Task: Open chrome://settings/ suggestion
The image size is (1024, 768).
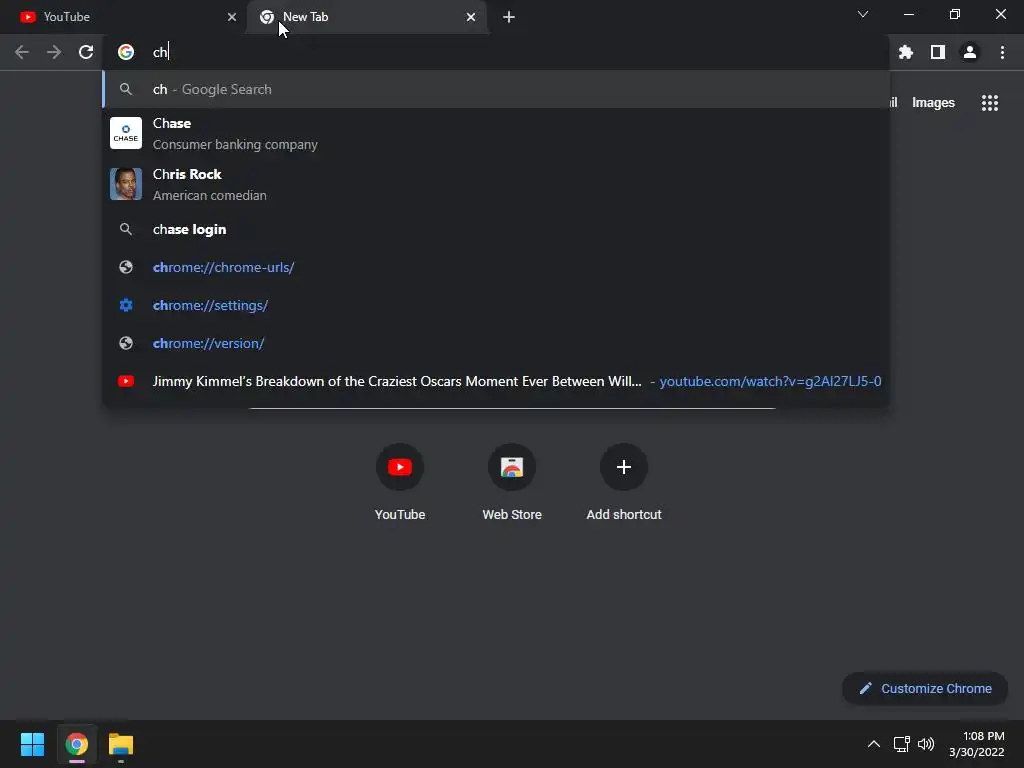Action: (496, 305)
